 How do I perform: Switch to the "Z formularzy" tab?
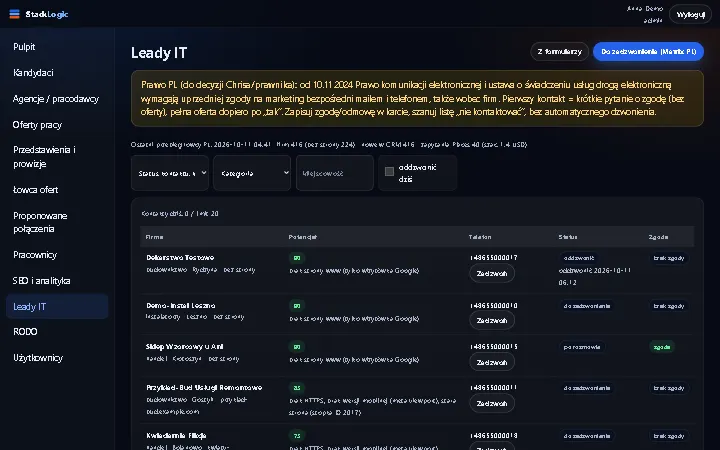(x=559, y=51)
